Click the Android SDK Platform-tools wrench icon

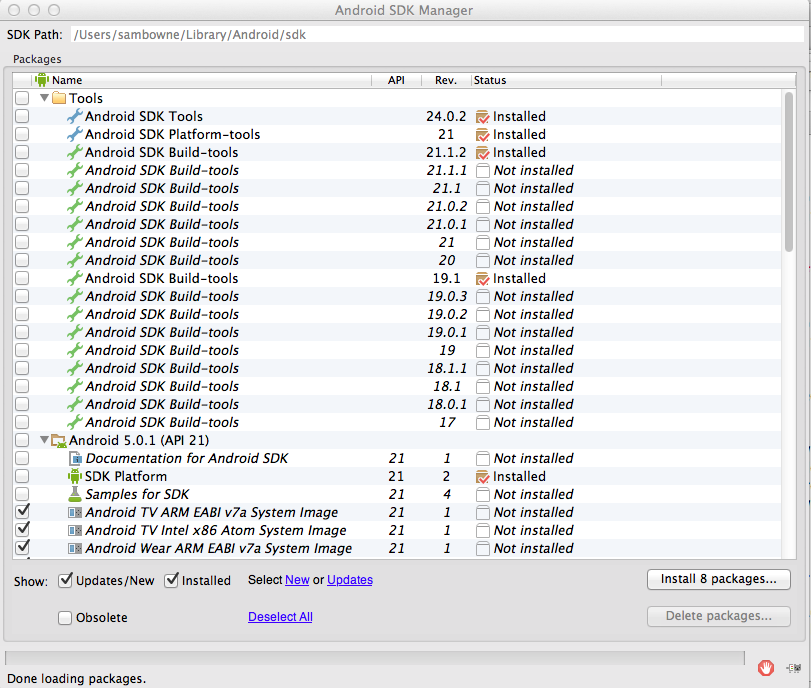[74, 135]
